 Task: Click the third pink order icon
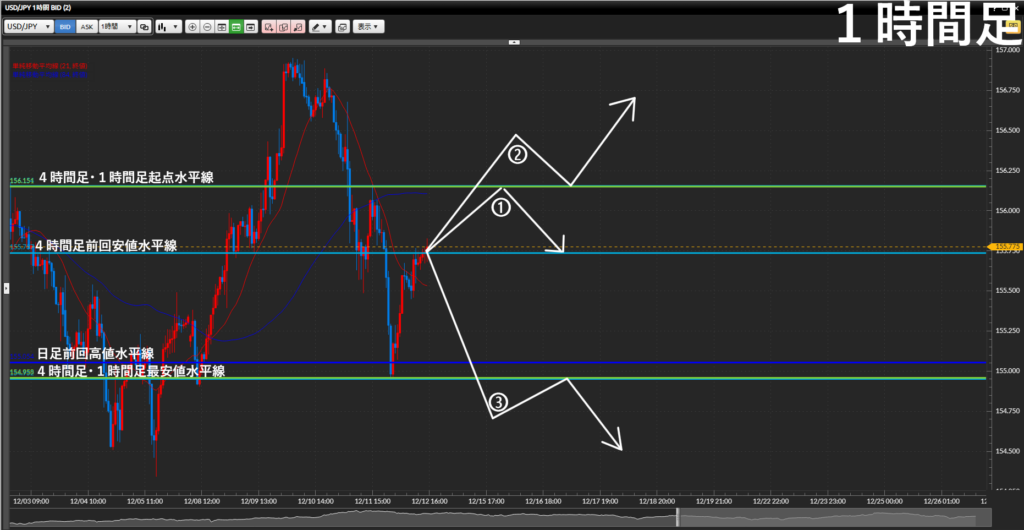[x=298, y=26]
